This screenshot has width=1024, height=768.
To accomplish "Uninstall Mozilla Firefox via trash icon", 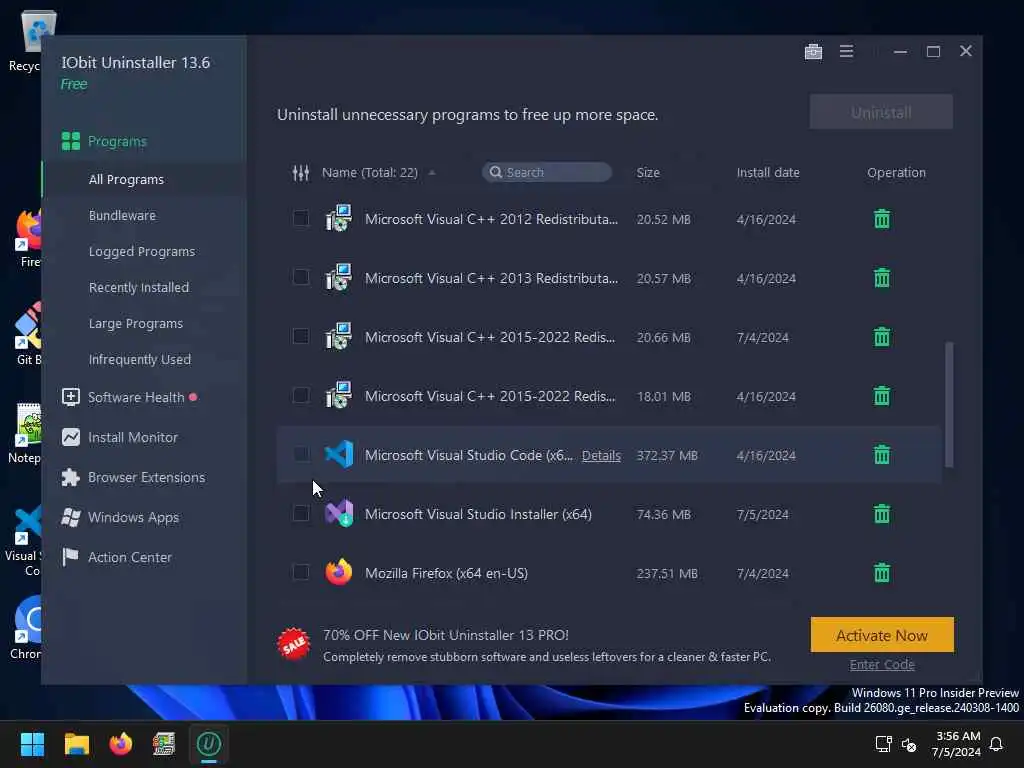I will click(x=882, y=573).
